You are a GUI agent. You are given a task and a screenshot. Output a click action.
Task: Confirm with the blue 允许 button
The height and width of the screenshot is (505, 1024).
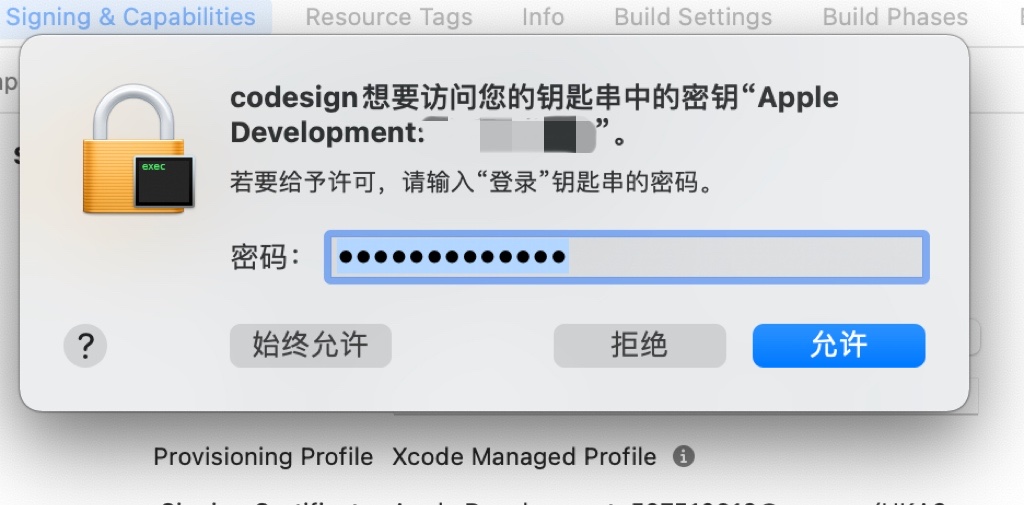839,346
